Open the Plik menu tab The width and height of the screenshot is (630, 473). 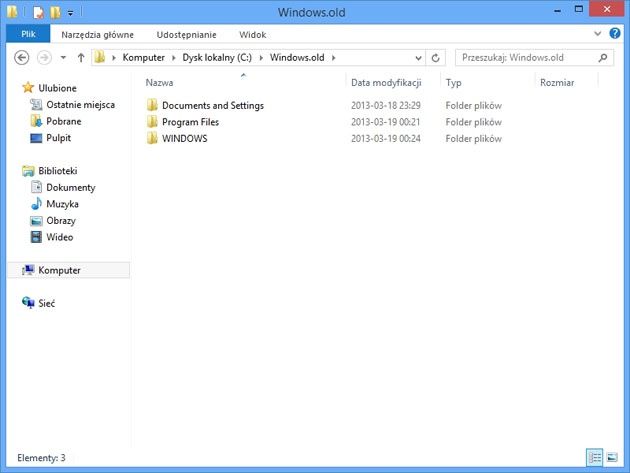[28, 34]
